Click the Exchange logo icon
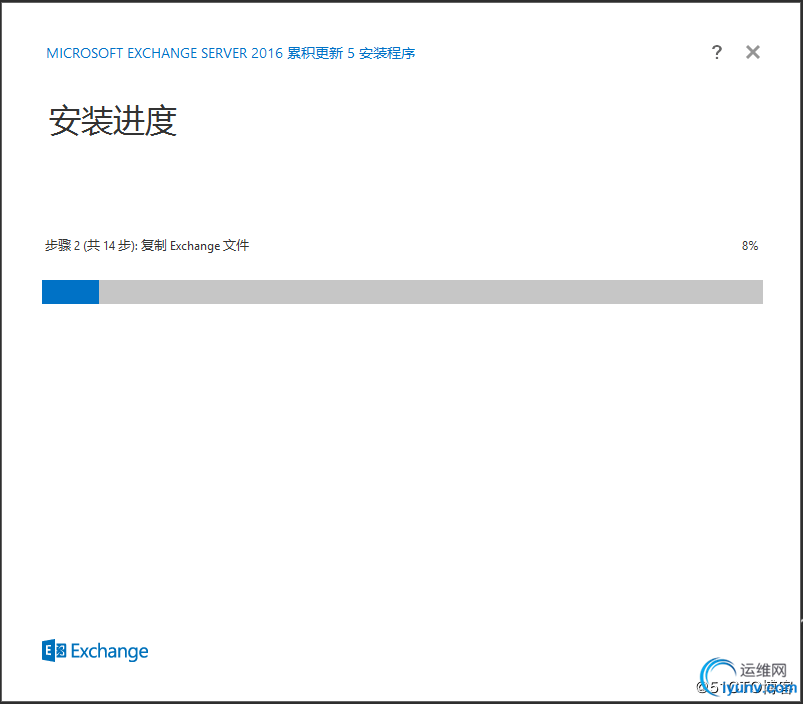 pos(54,650)
